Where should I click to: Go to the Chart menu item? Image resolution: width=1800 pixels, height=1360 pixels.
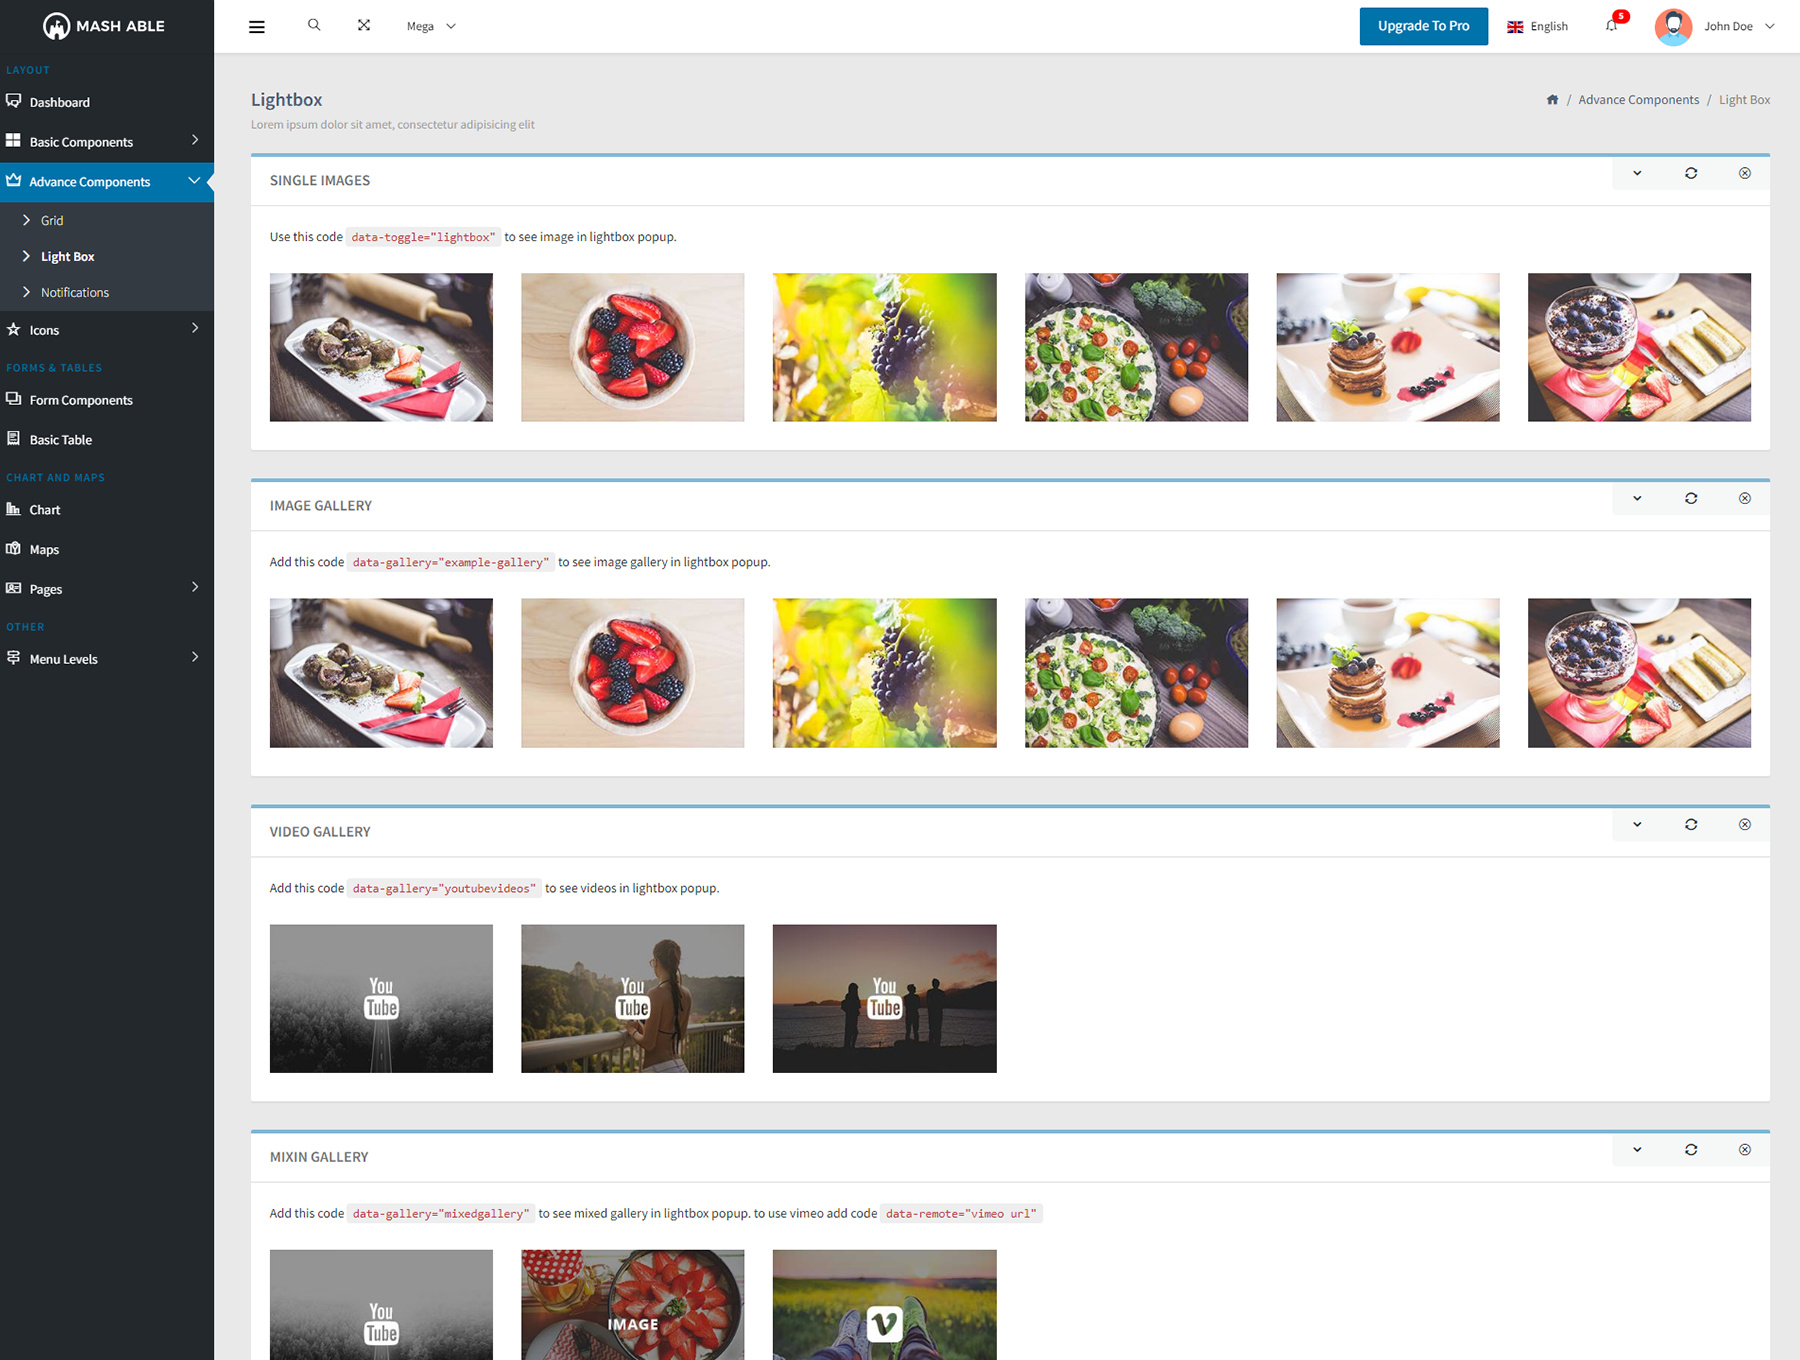45,510
